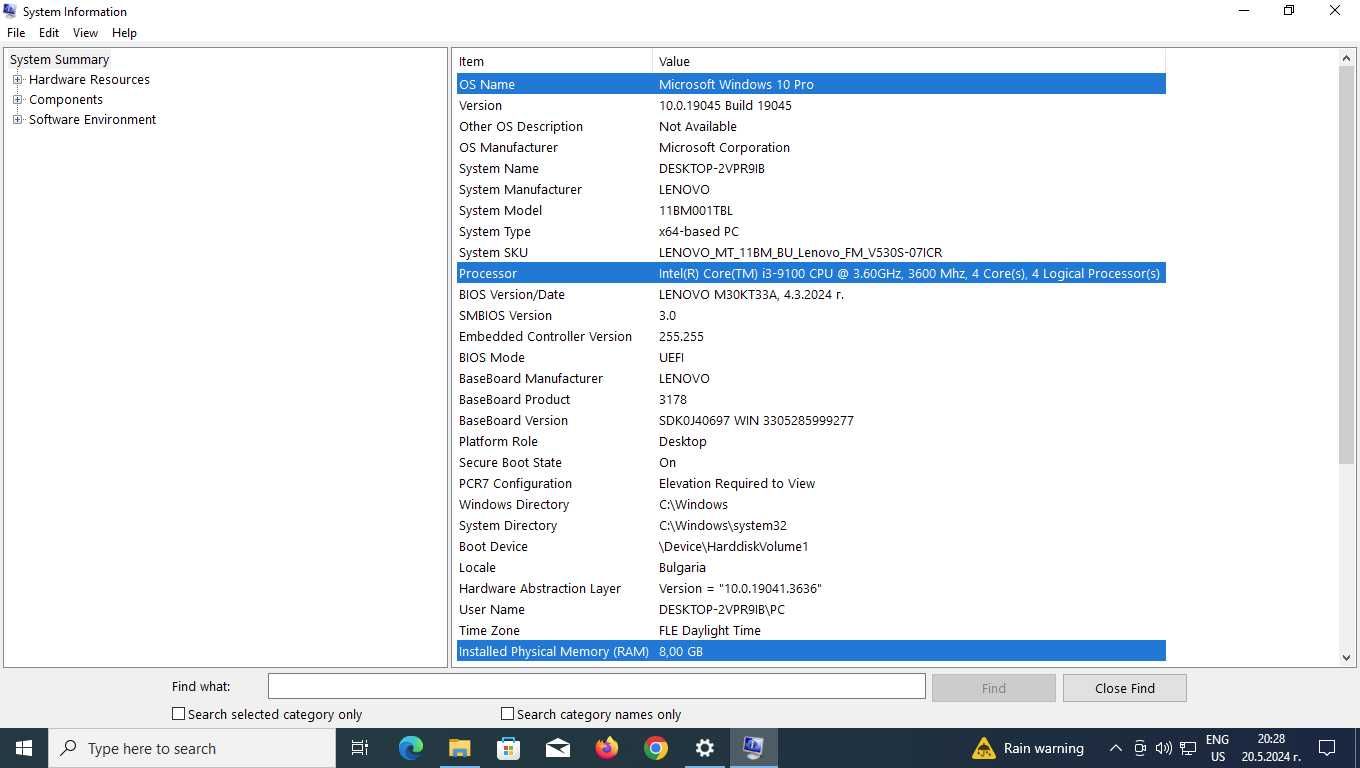Screen dimensions: 1360x768
Task: Open Settings gear on the taskbar
Action: [704, 748]
